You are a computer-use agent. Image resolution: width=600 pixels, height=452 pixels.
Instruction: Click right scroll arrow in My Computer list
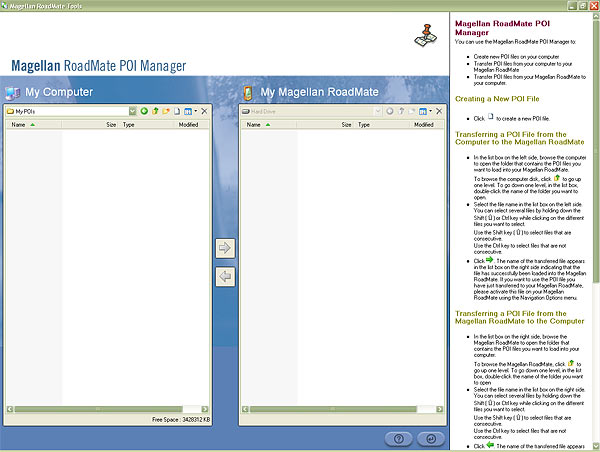pyautogui.click(x=205, y=409)
